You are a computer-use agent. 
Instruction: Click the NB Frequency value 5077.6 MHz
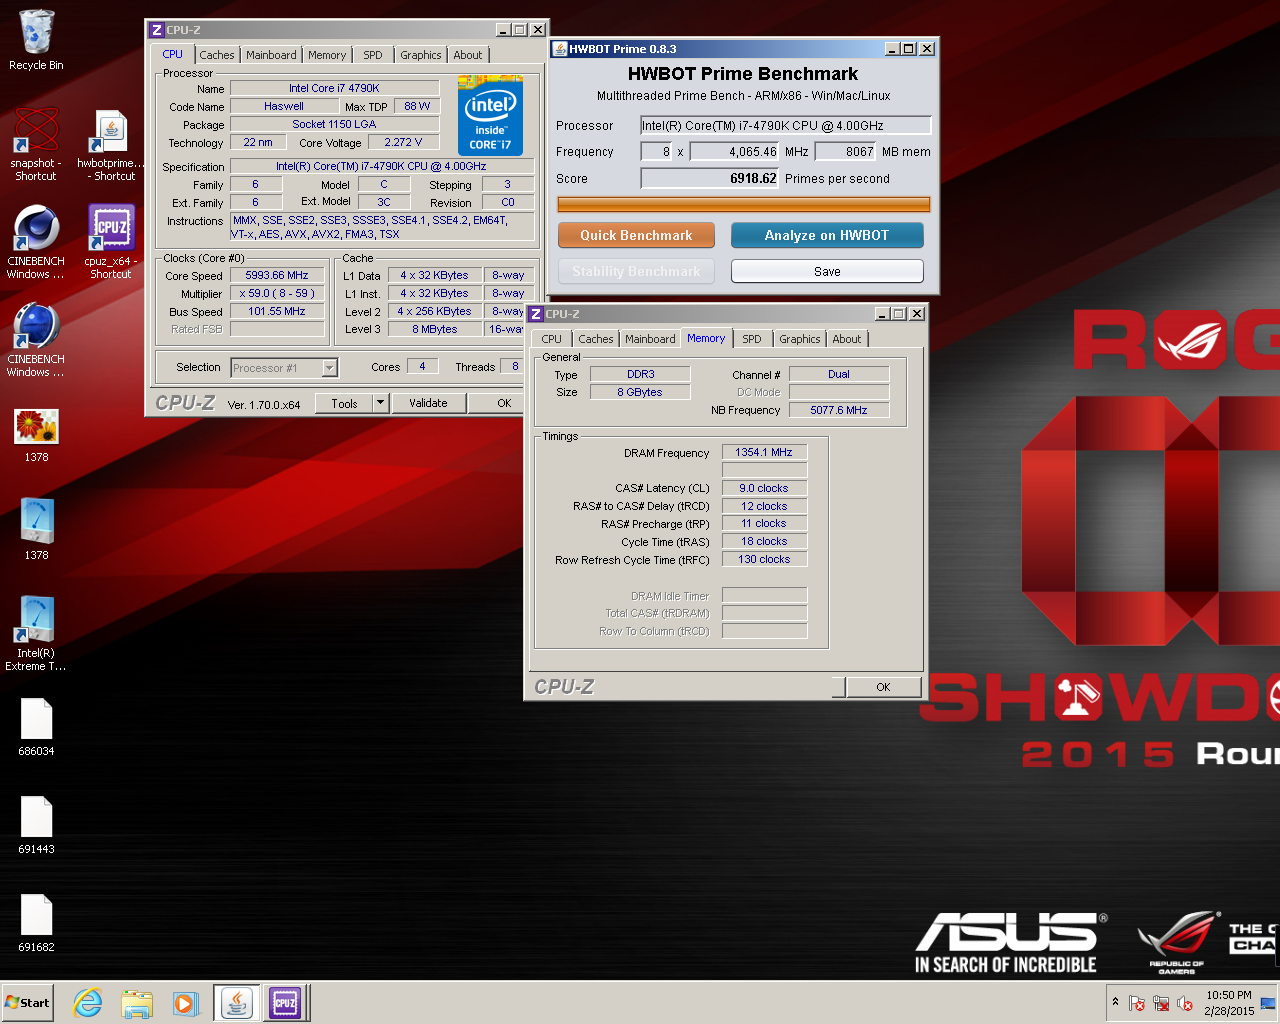pos(839,410)
